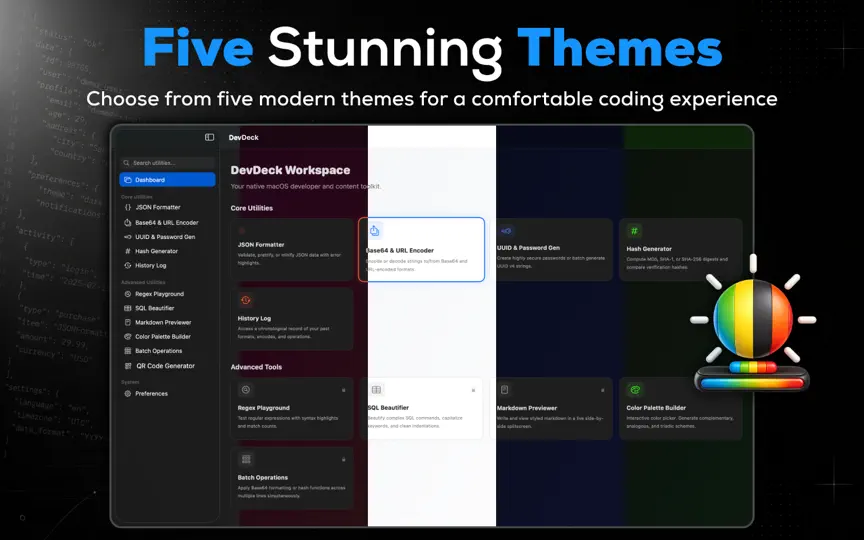The image size is (864, 540).
Task: Click gear icon beside Preferences
Action: point(128,394)
